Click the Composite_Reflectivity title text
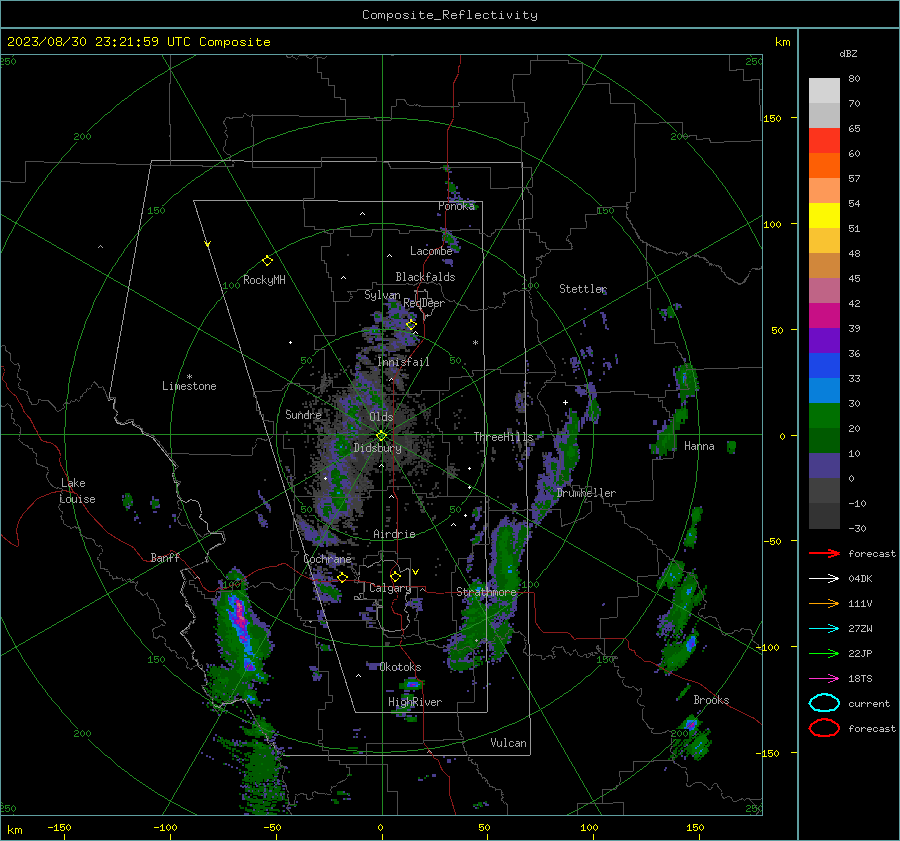Viewport: 900px width, 841px height. click(450, 15)
